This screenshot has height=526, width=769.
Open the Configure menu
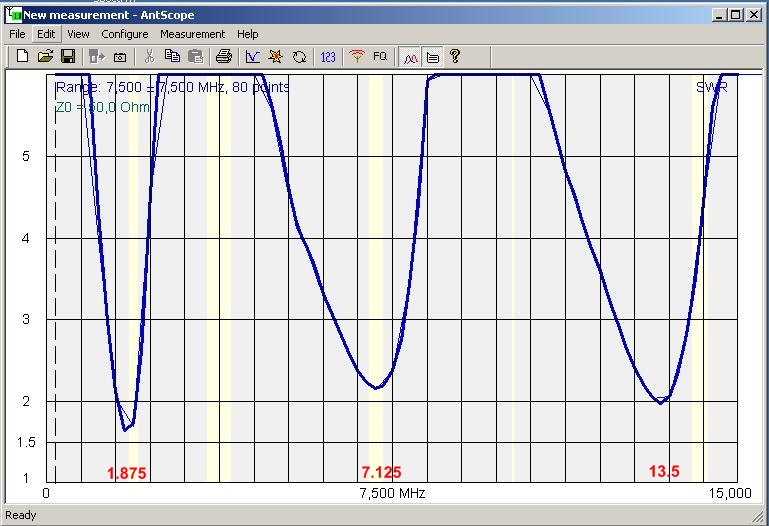click(x=125, y=34)
